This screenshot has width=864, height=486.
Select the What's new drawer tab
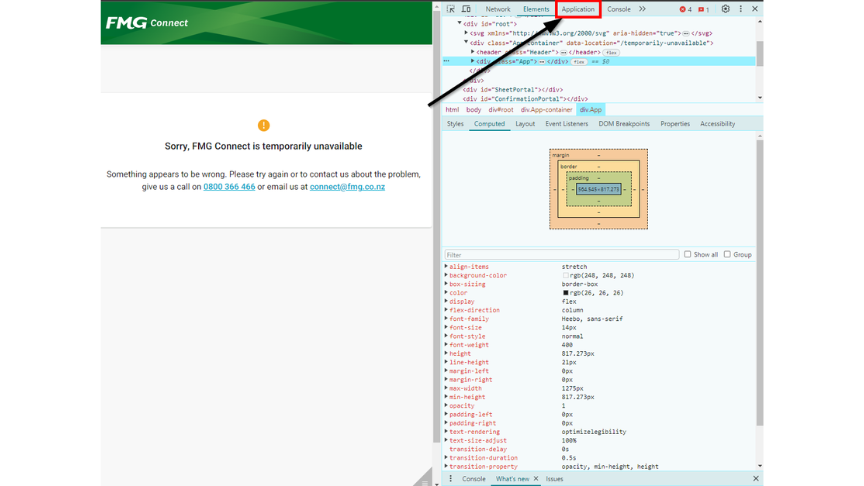(x=512, y=479)
